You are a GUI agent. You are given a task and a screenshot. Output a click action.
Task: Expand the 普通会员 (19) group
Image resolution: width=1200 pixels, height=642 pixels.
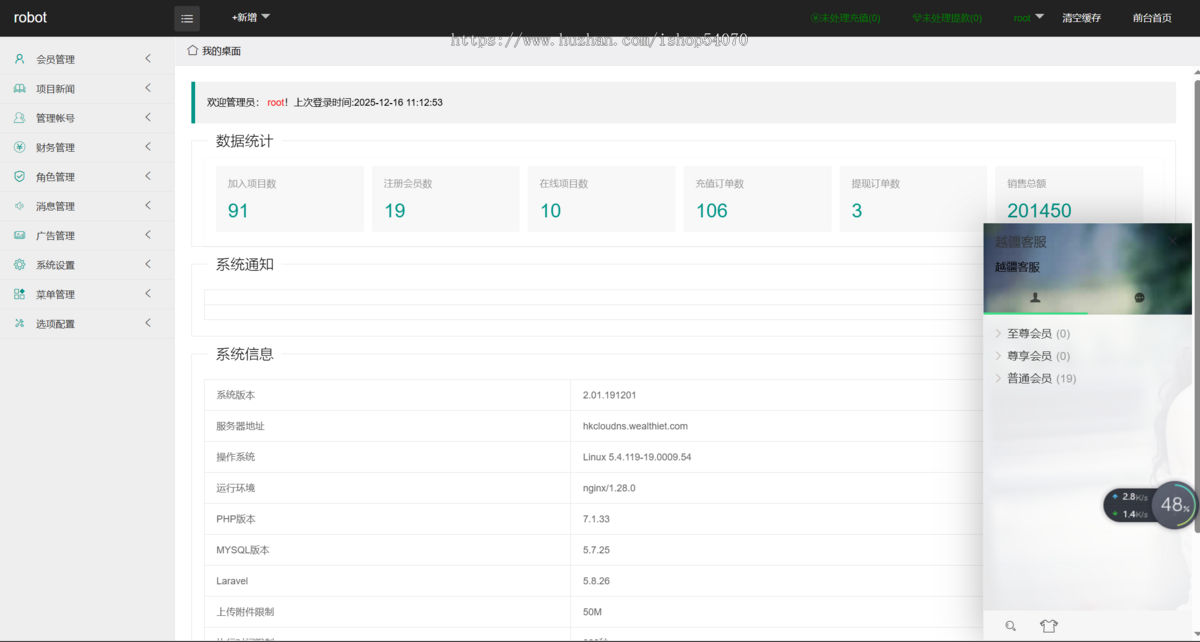click(x=1035, y=378)
